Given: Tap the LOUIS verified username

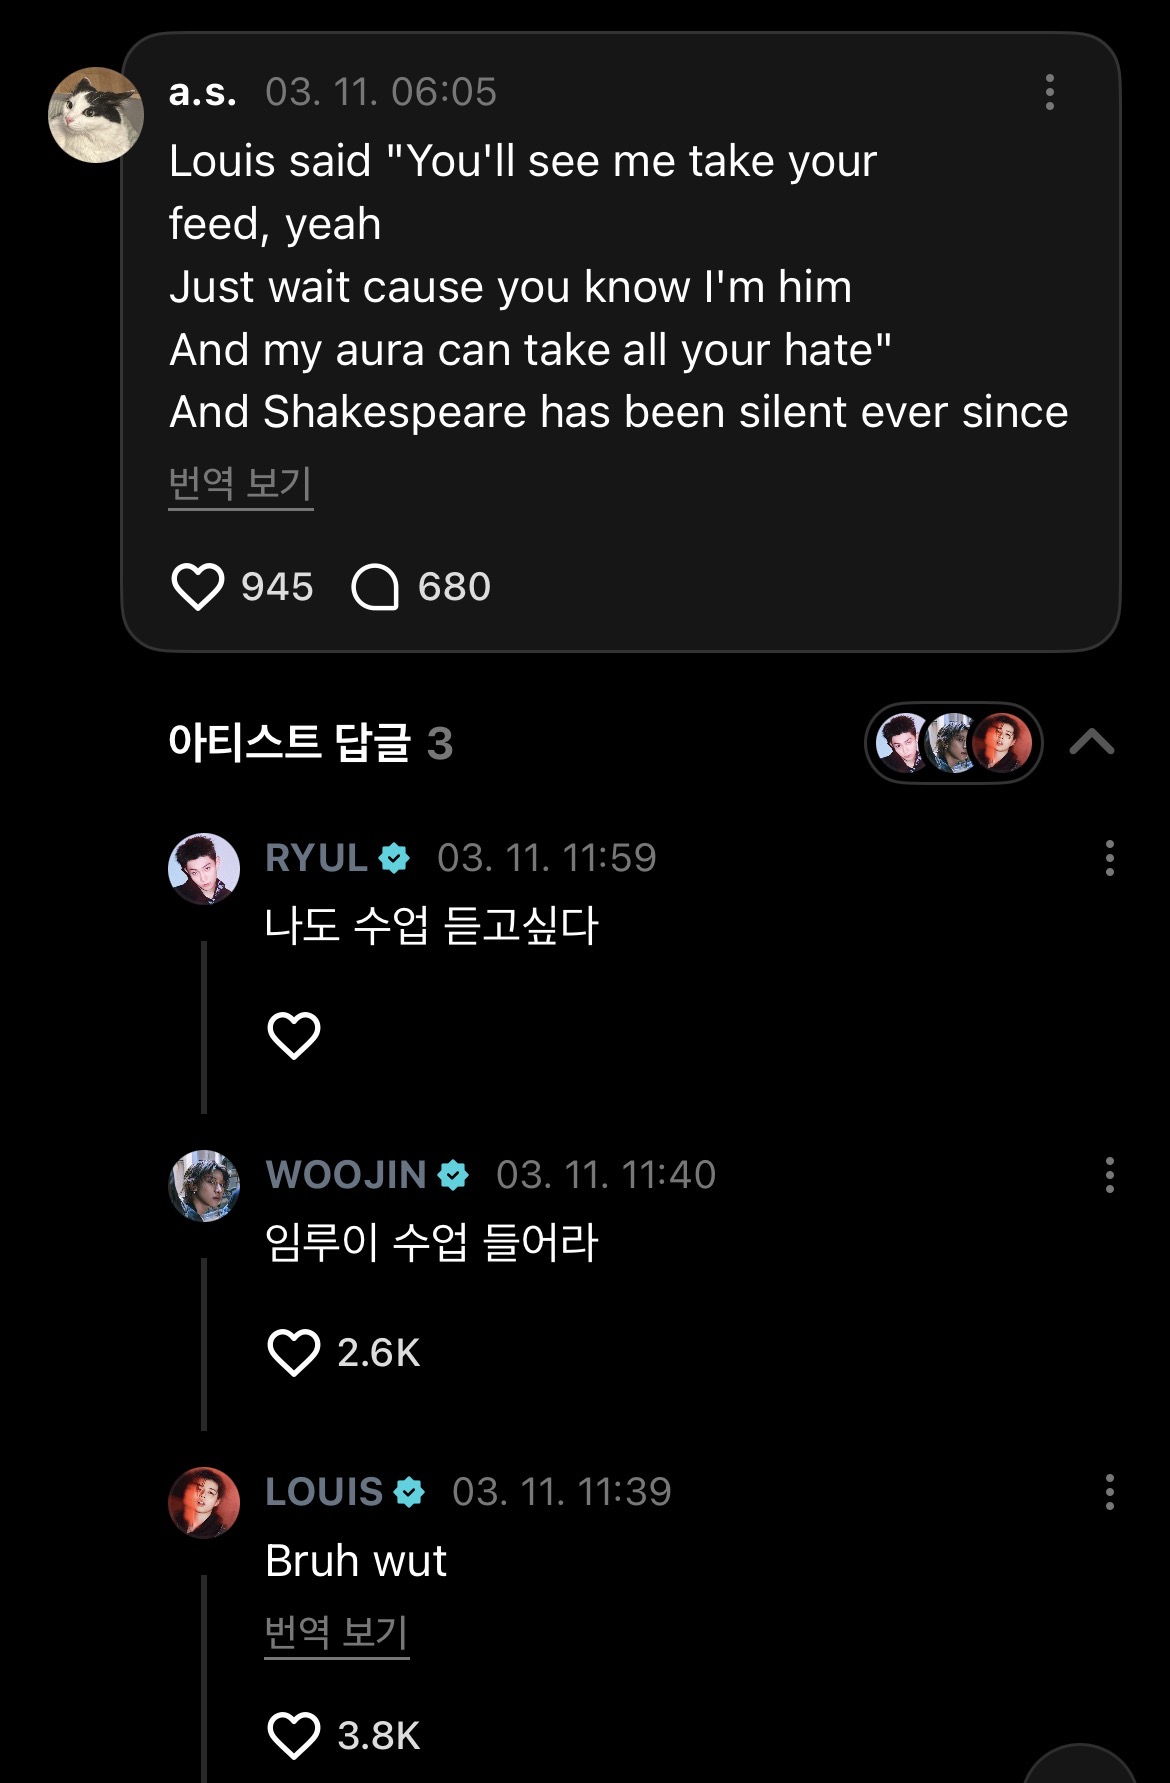Looking at the screenshot, I should 323,1492.
